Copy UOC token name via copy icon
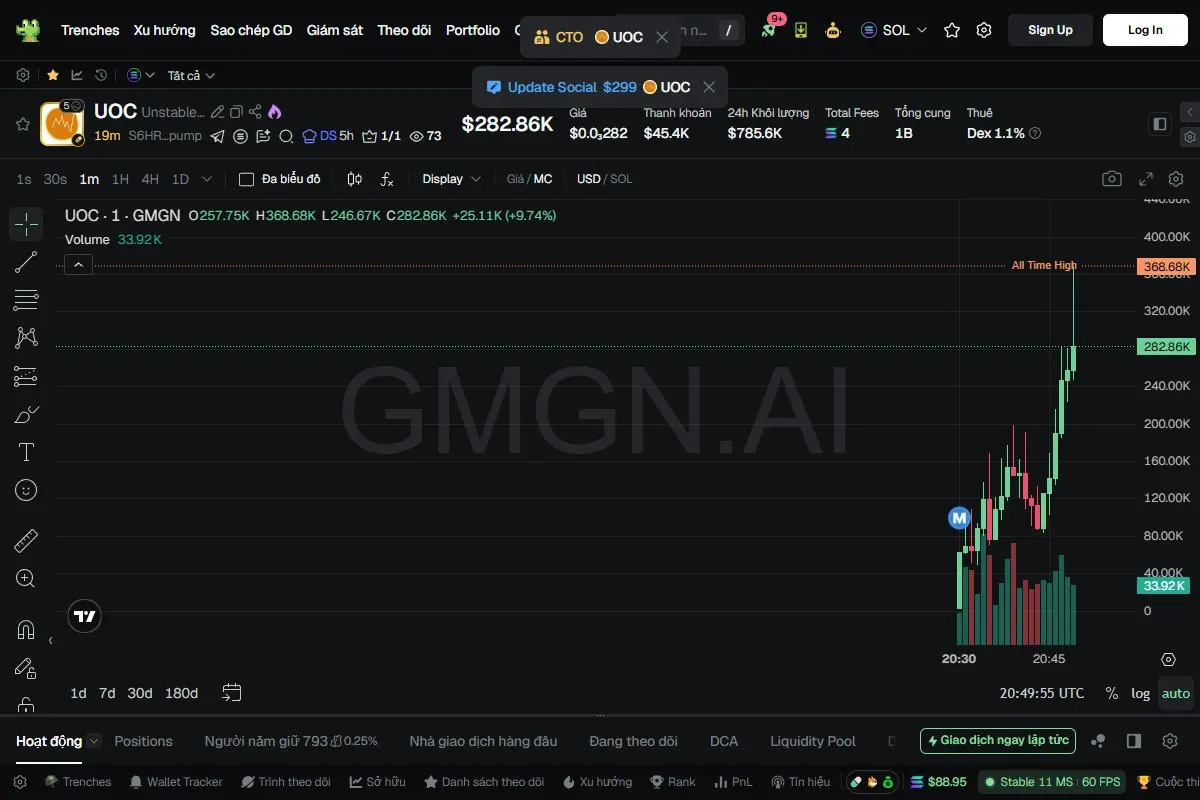This screenshot has height=800, width=1200. pos(236,112)
